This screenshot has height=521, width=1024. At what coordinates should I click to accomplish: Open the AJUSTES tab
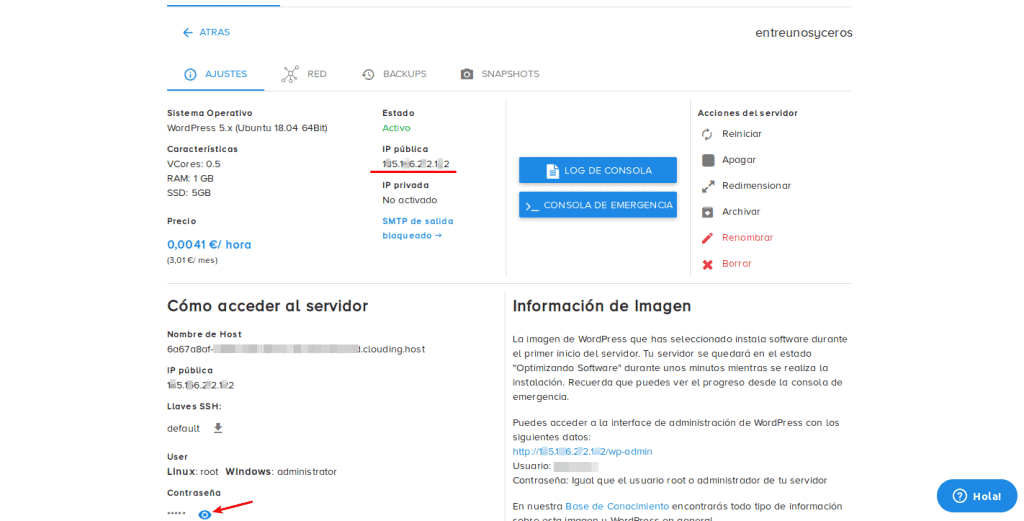tap(216, 74)
